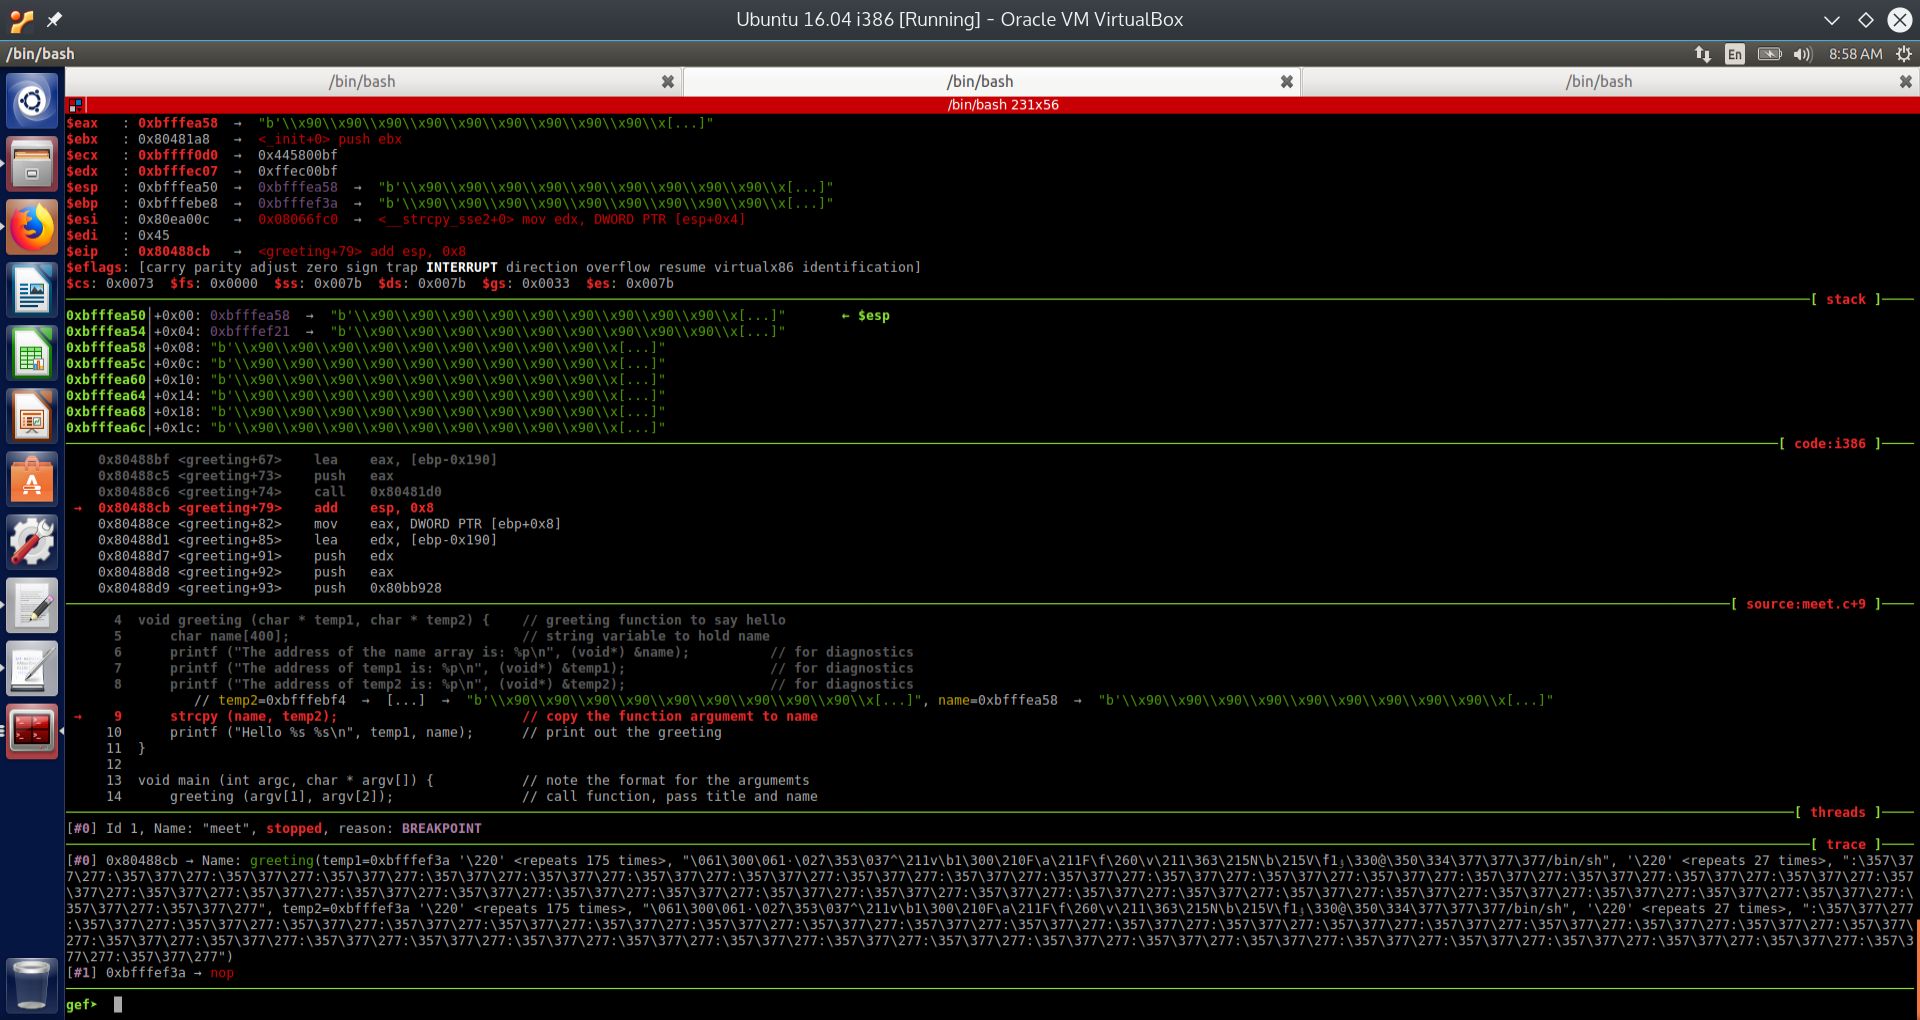
Task: Open the network up-down arrows indicator menu
Action: pos(1702,54)
